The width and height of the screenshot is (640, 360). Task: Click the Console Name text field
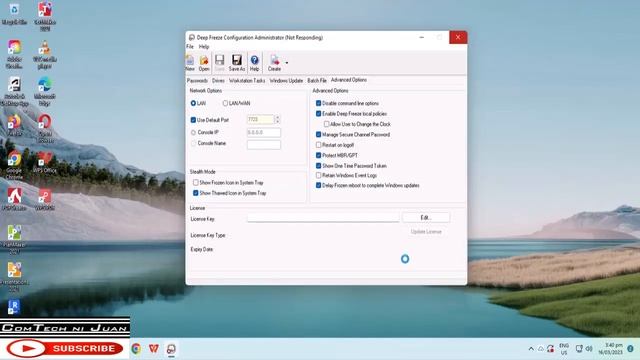(x=264, y=144)
